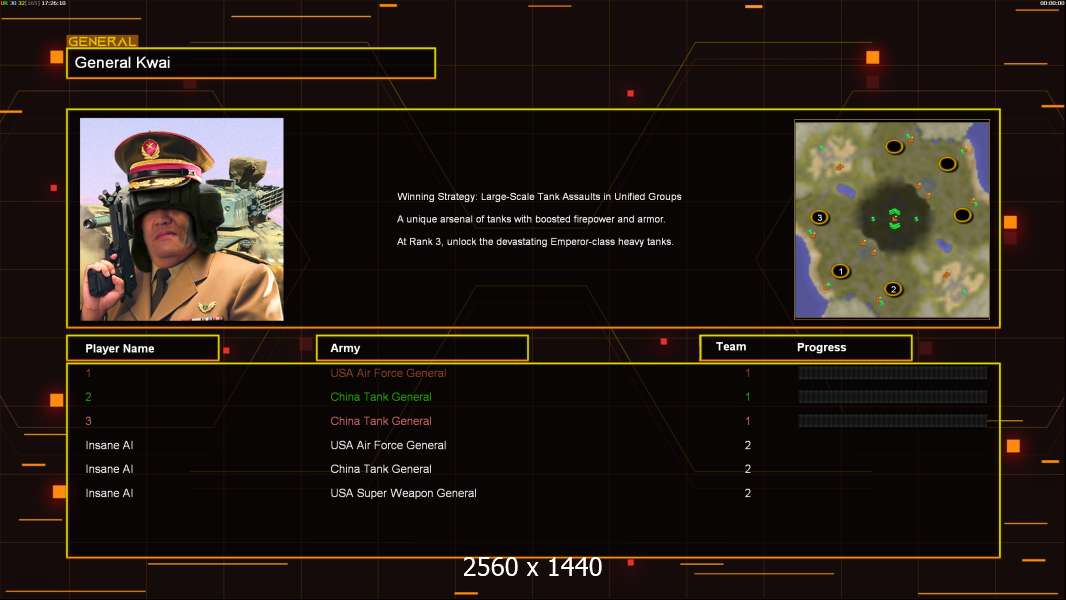This screenshot has width=1066, height=600.
Task: Click start position 2 marker on minimap
Action: 893,289
